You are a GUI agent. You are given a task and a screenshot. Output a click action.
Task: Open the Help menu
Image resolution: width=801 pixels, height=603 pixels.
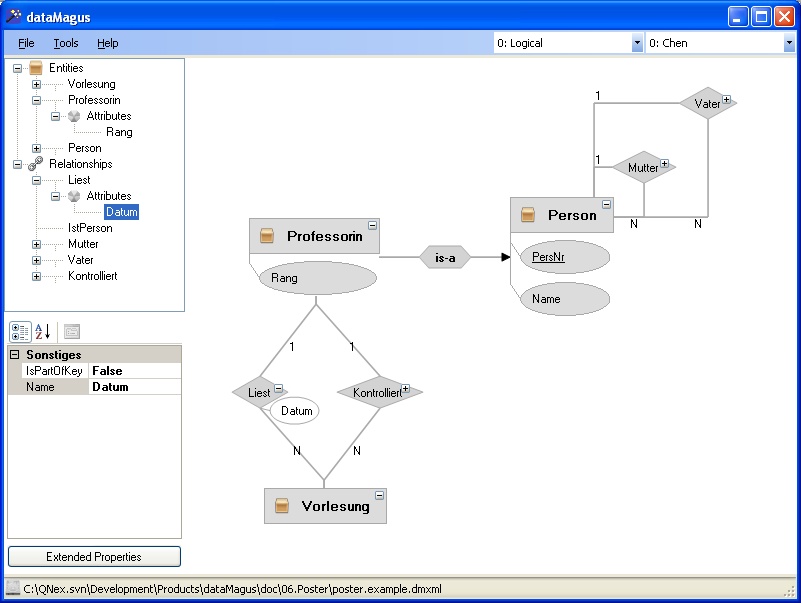pos(107,43)
